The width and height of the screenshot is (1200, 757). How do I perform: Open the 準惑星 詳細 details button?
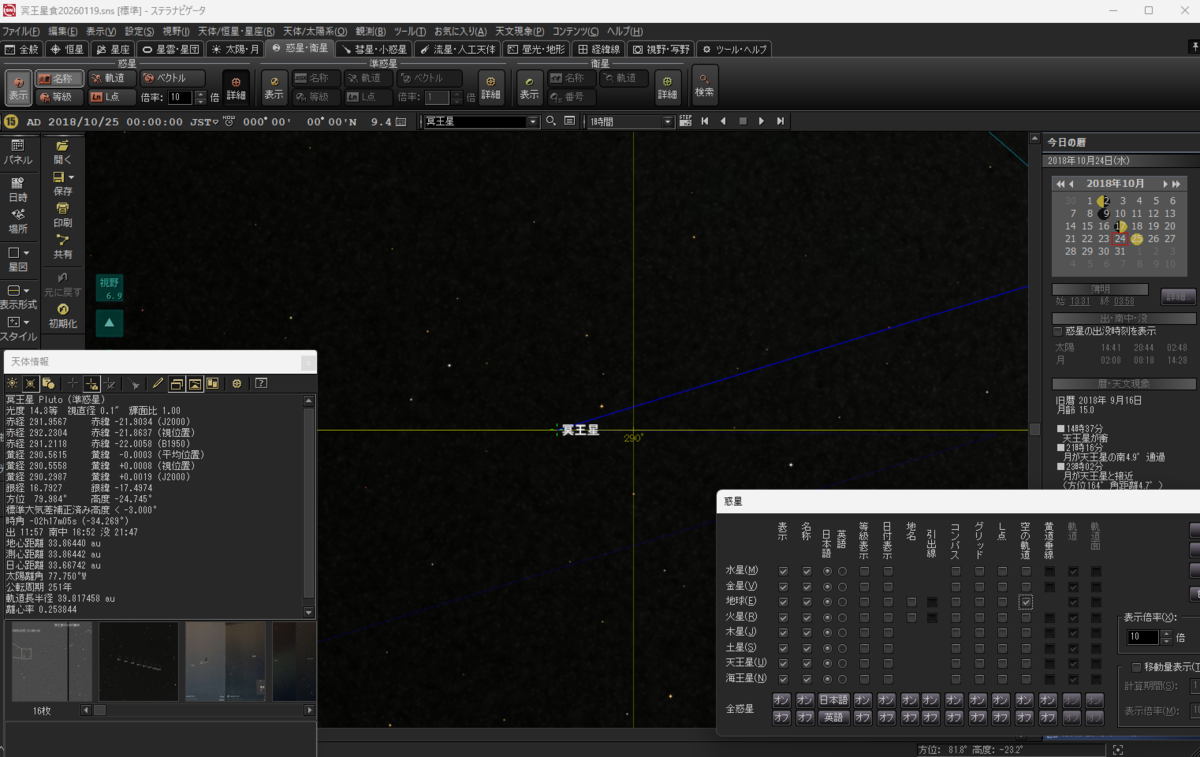pyautogui.click(x=490, y=87)
